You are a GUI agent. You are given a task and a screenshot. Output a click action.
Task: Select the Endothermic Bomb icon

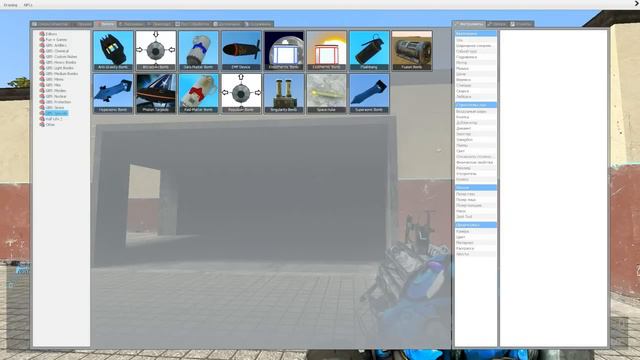(x=284, y=50)
